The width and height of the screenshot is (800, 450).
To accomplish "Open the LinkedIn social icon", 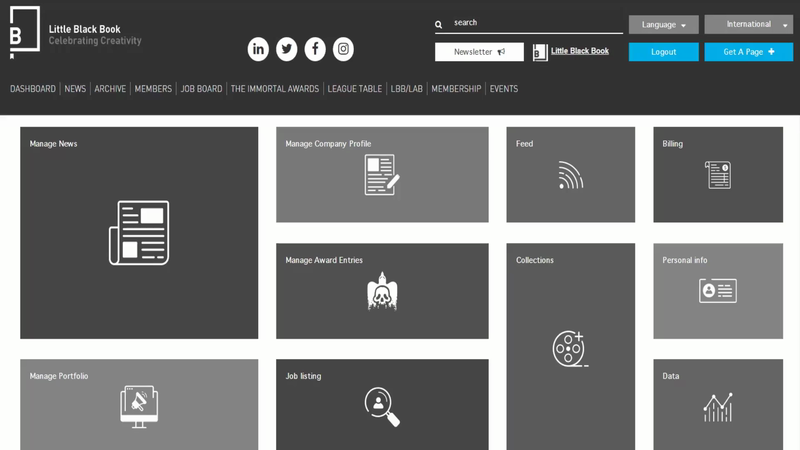I will click(x=258, y=49).
